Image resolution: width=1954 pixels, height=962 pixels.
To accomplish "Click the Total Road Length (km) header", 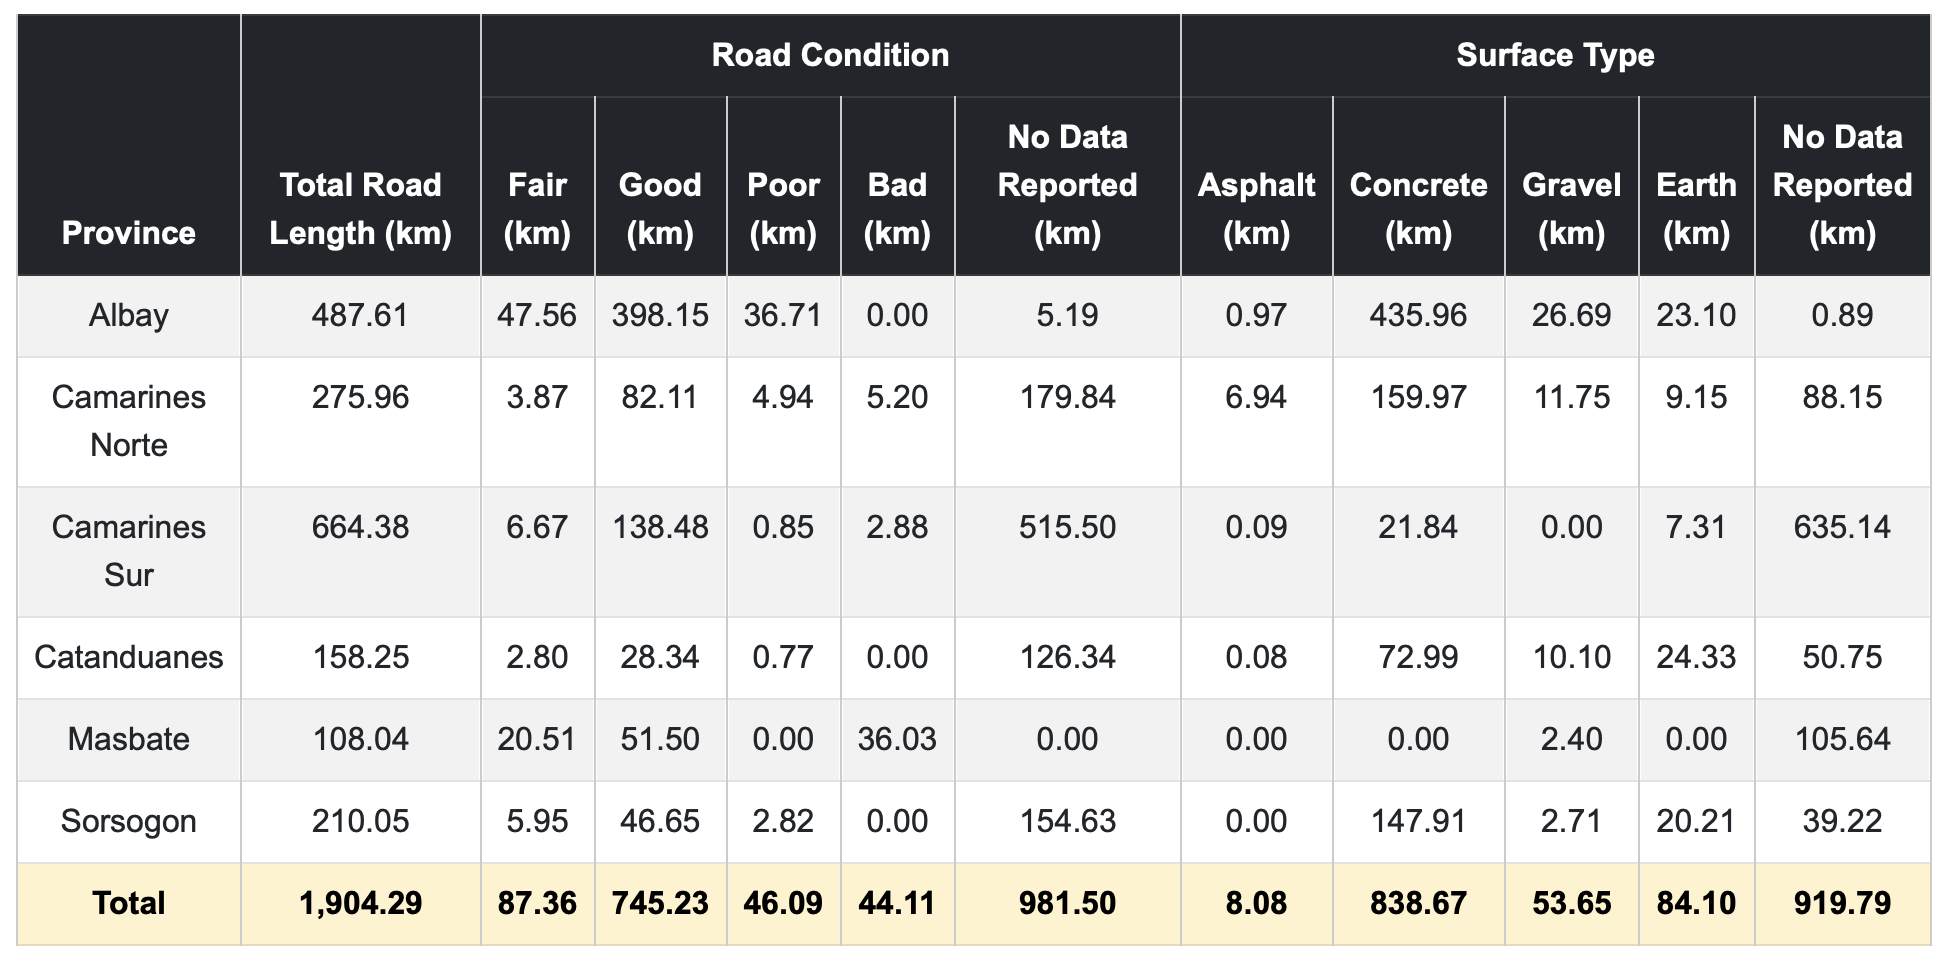I will tap(360, 209).
